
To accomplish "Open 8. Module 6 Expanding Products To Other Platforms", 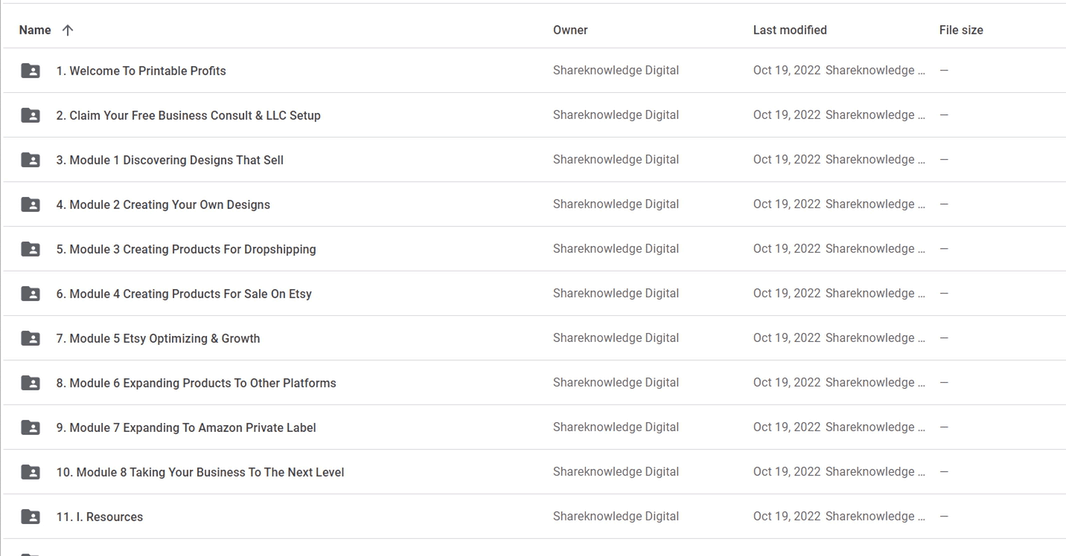I will point(196,383).
